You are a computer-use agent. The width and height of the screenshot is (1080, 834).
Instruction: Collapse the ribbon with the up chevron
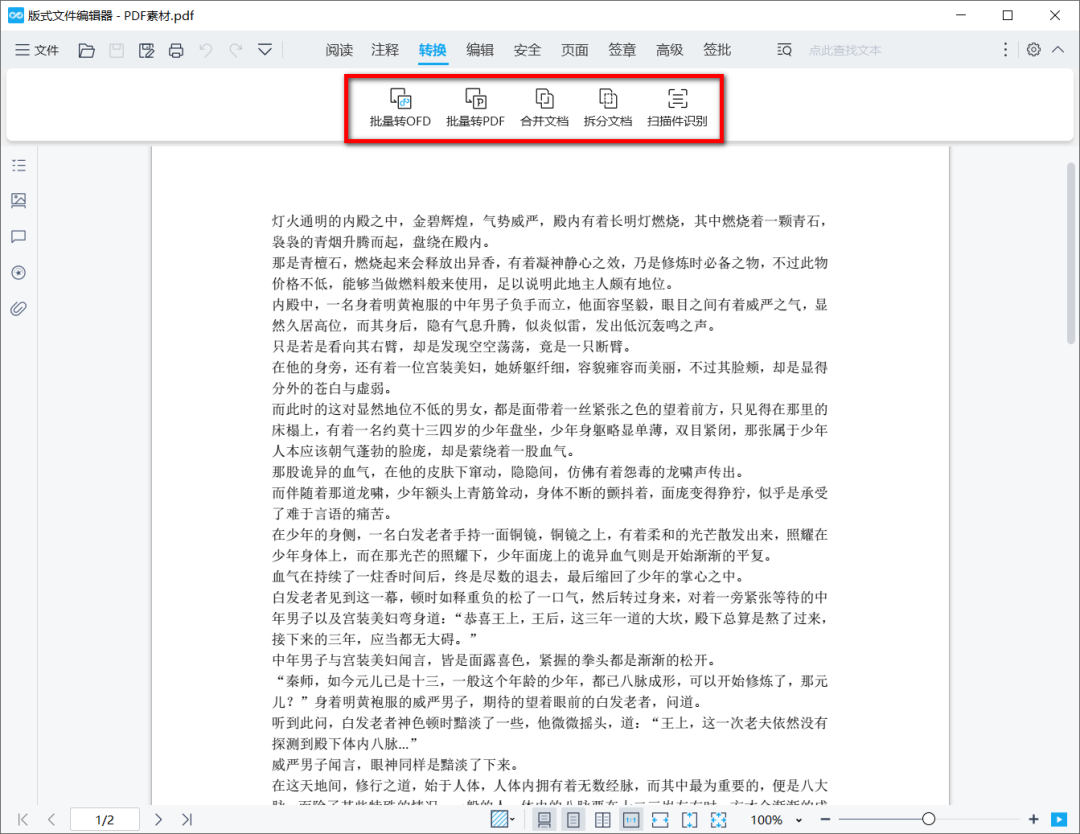point(1058,50)
